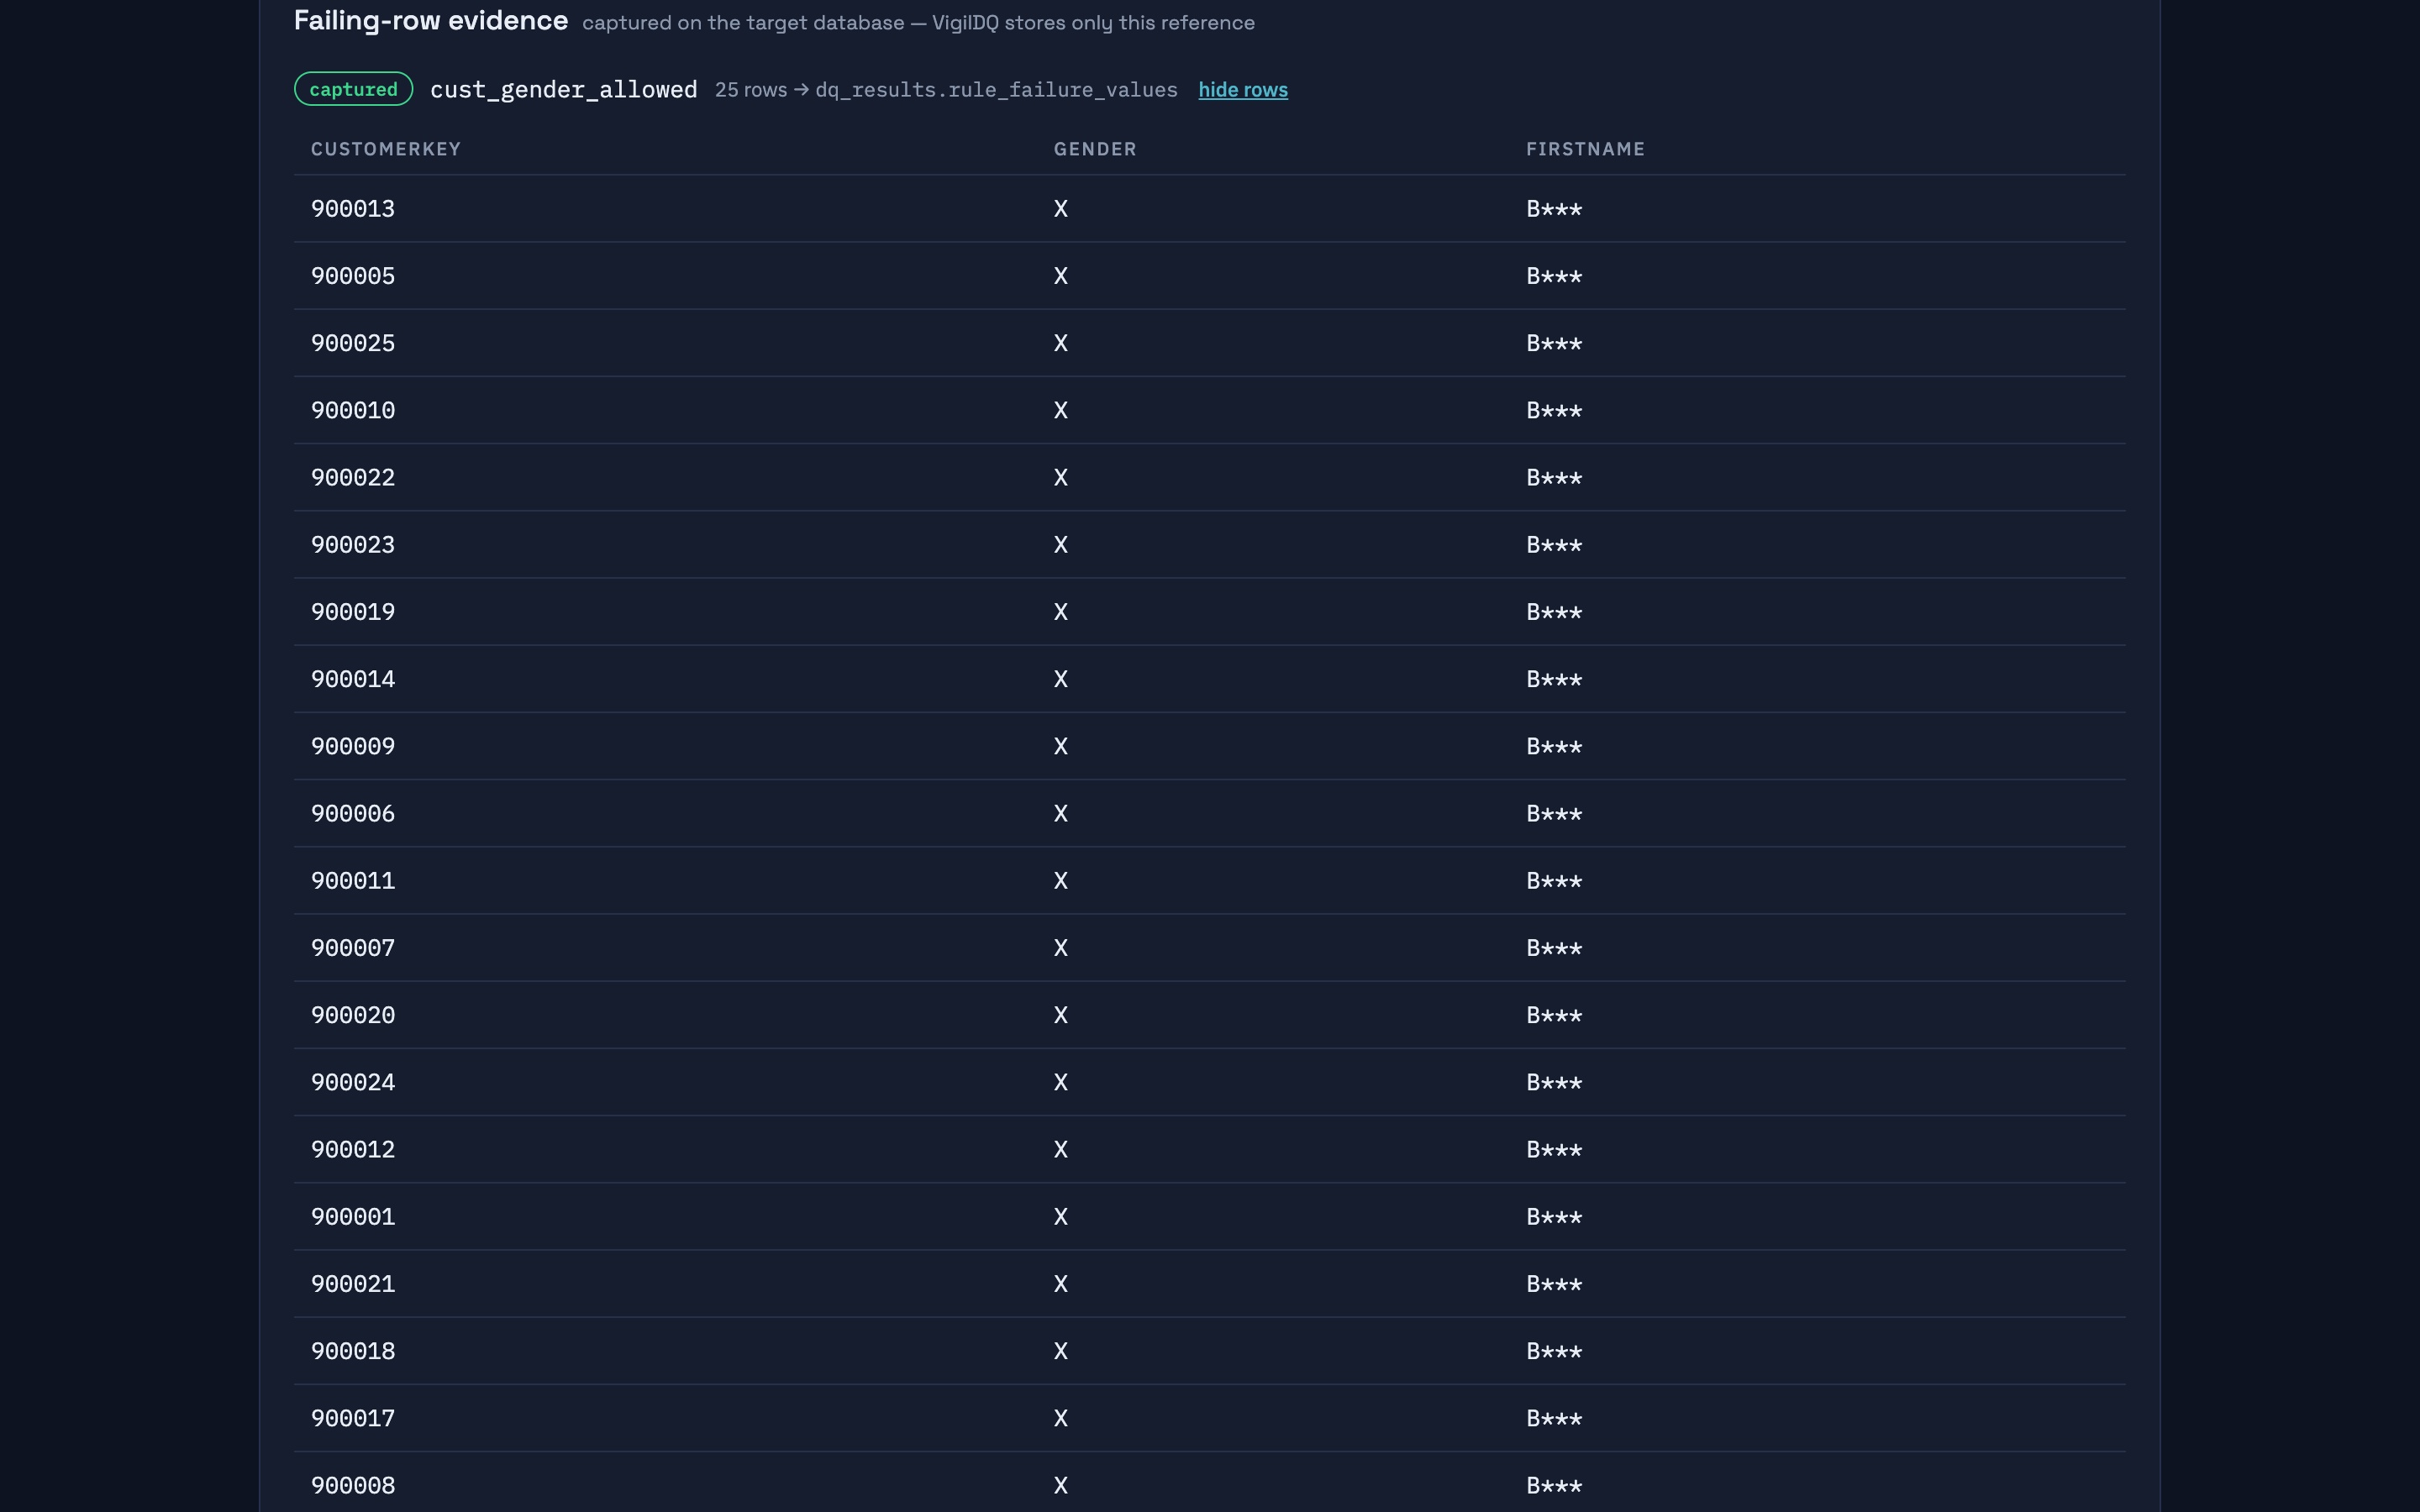Click gender value X in row 900009
Screen dimensions: 2420x1512
click(x=1061, y=746)
